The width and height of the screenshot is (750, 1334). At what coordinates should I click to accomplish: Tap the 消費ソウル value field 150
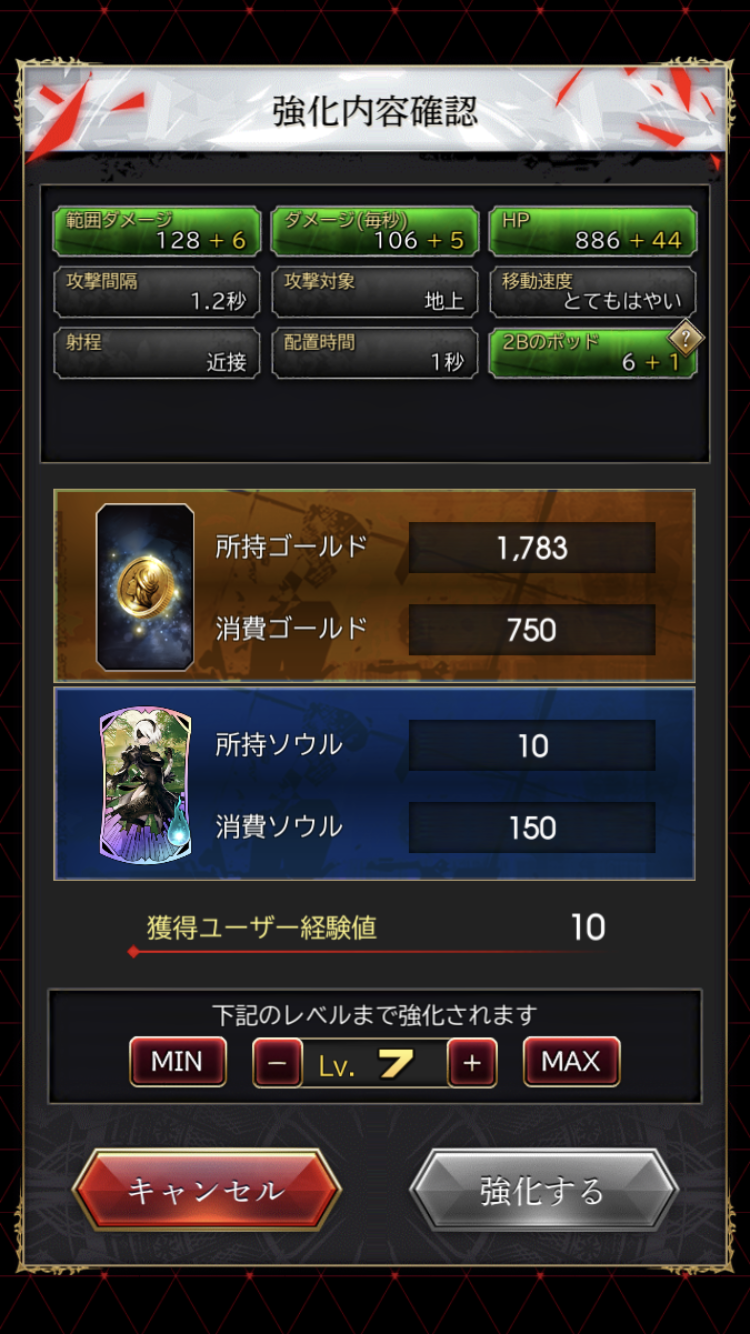tap(532, 827)
